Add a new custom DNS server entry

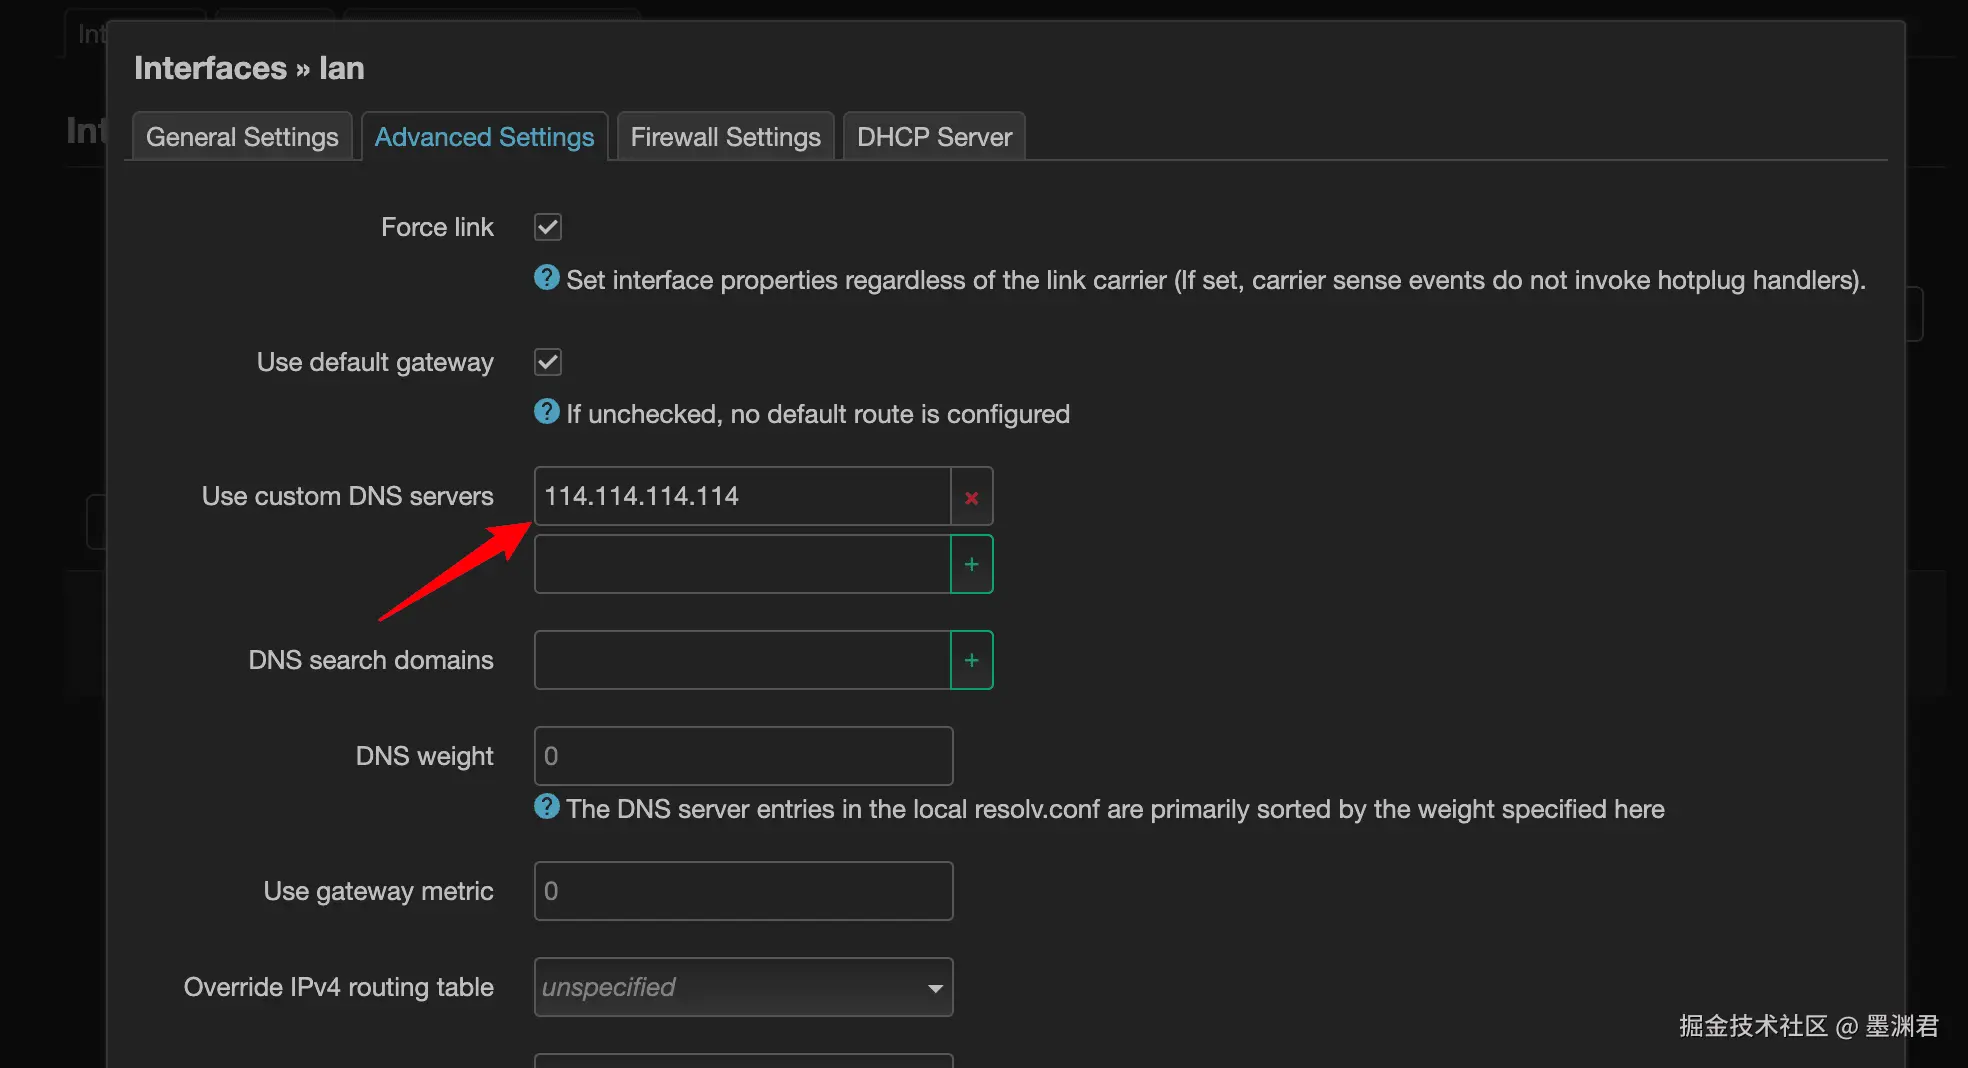971,564
